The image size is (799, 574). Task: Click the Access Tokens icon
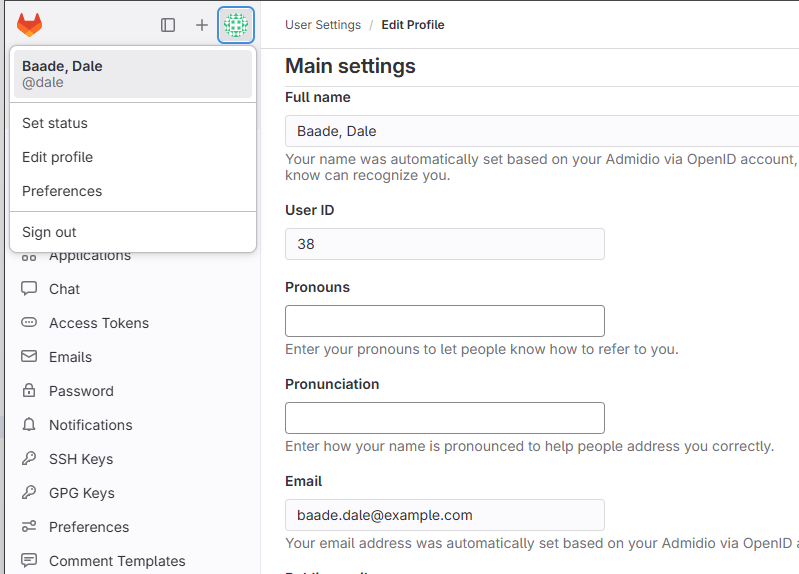click(29, 323)
